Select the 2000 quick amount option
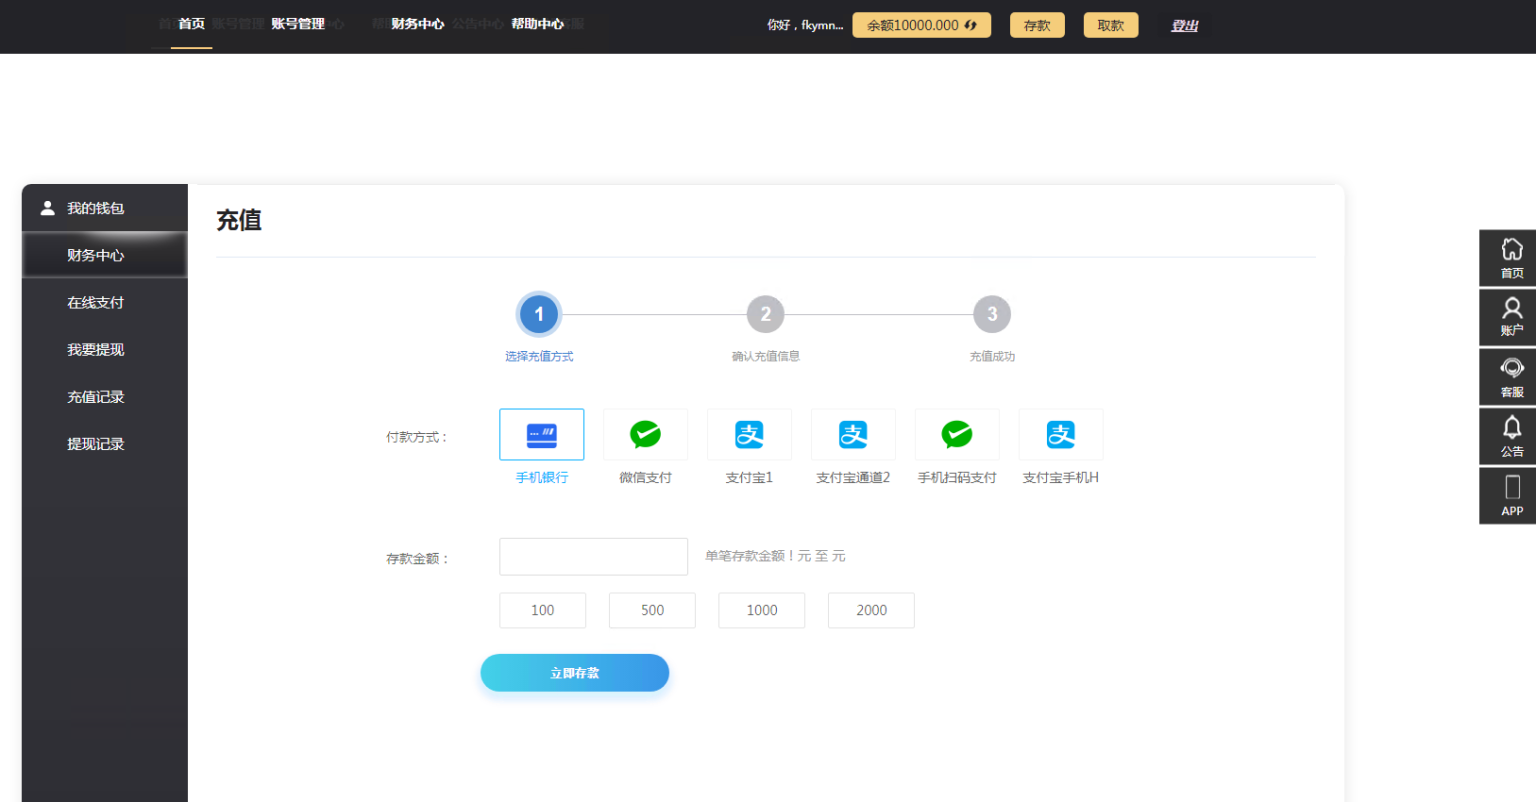The height and width of the screenshot is (802, 1536). (871, 610)
